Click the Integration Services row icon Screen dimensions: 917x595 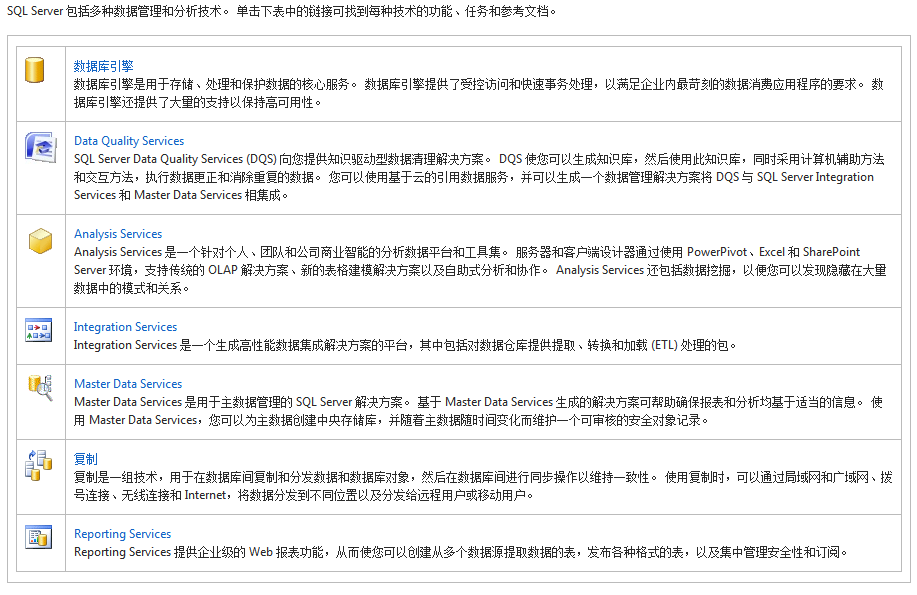[38, 330]
